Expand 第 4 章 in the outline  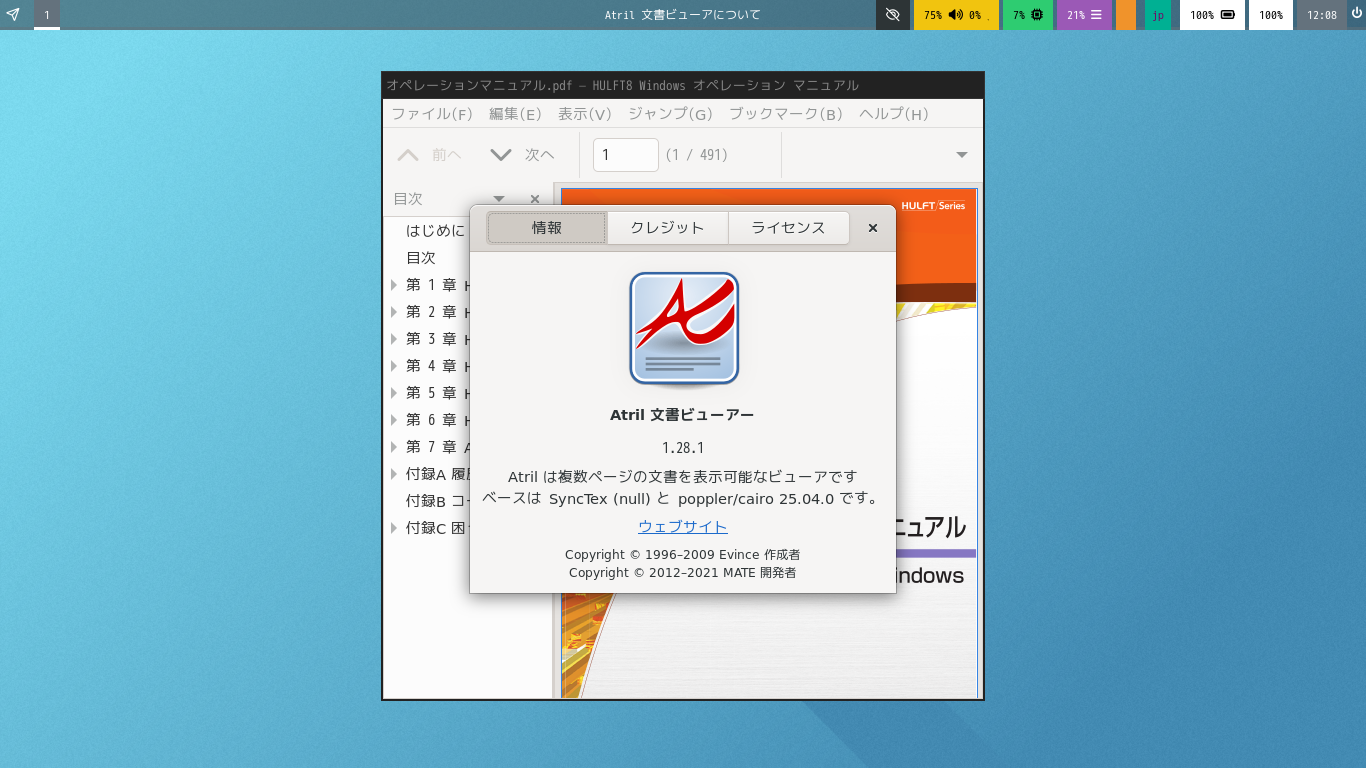click(394, 366)
